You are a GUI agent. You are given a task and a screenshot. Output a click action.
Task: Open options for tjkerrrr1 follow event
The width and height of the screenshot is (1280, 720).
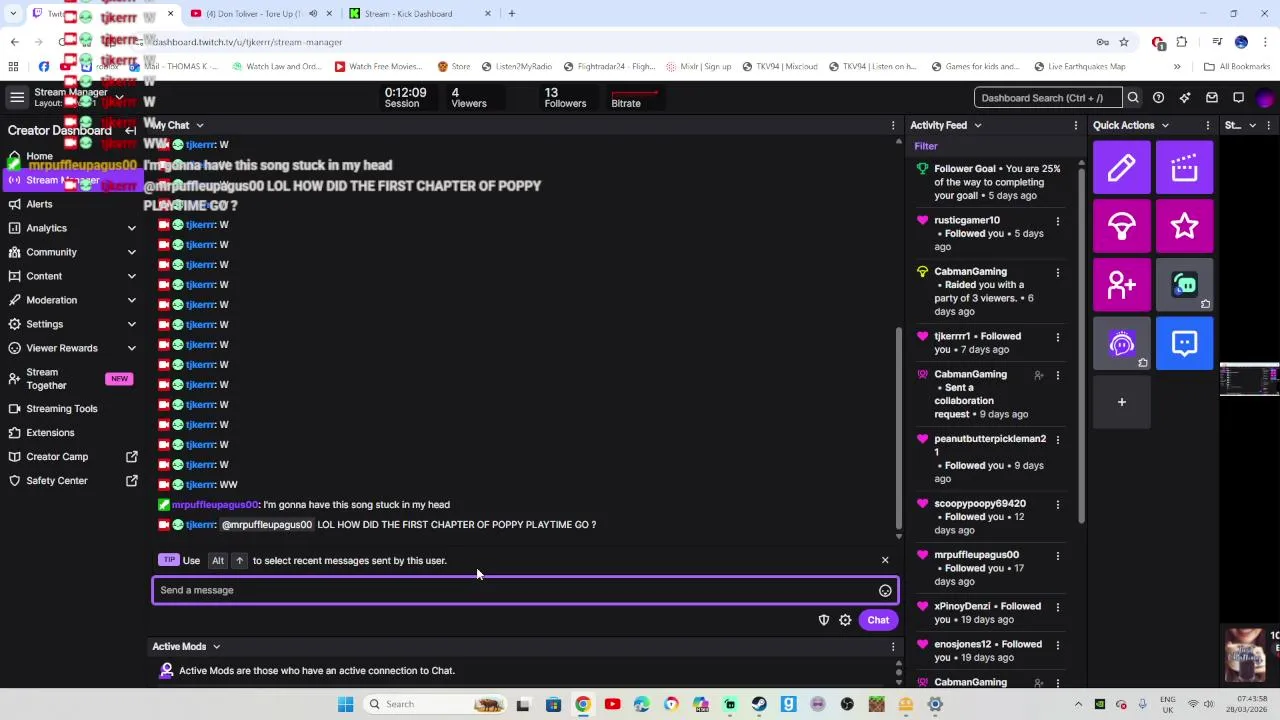tap(1058, 337)
